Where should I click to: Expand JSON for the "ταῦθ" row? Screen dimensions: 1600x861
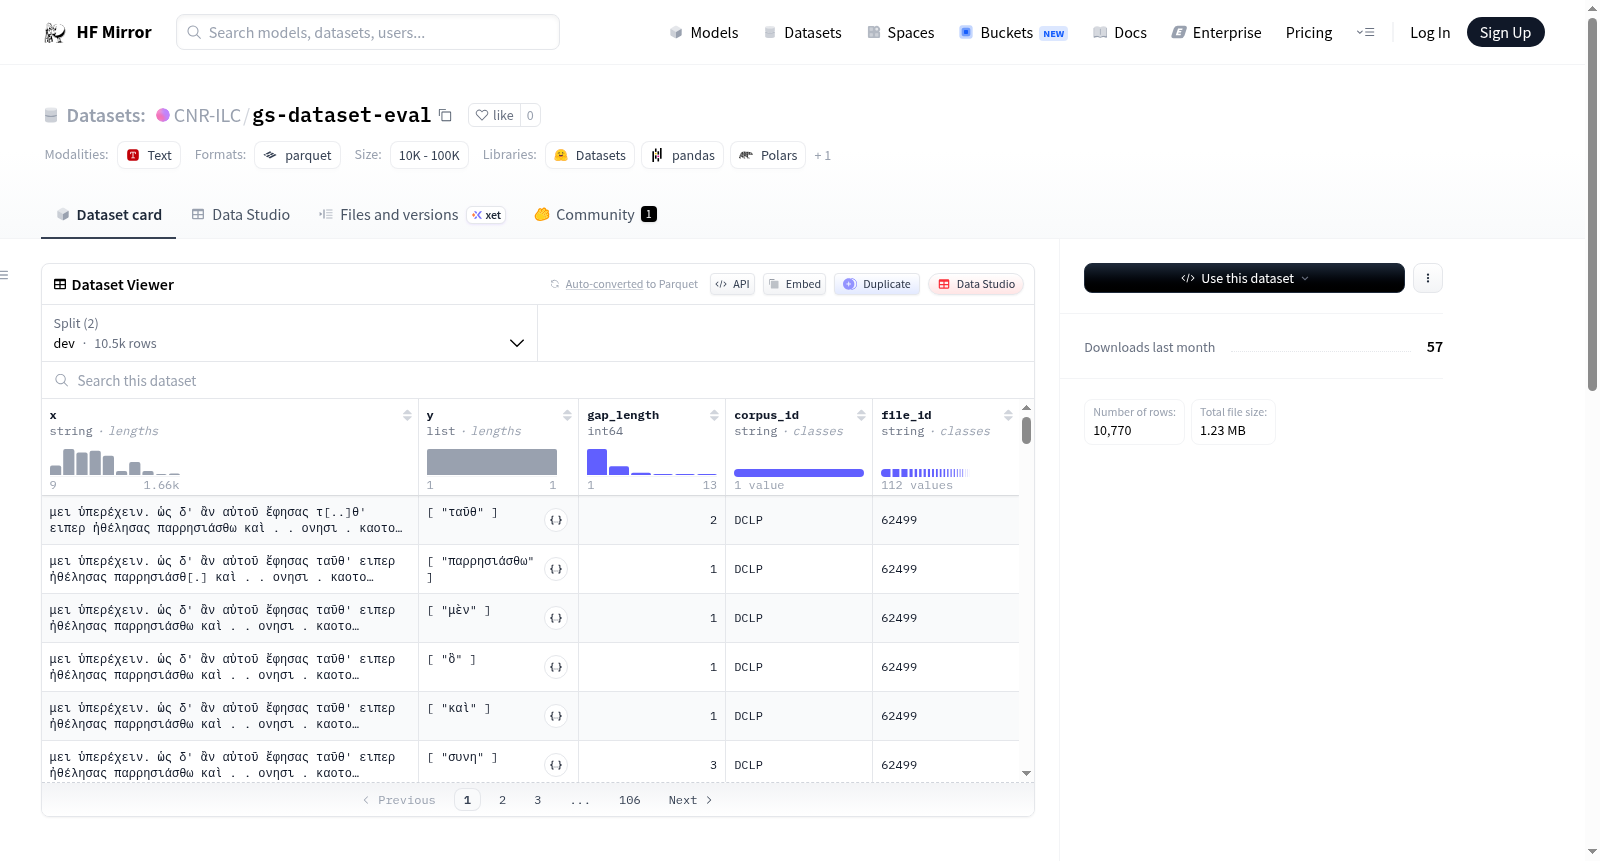(556, 520)
